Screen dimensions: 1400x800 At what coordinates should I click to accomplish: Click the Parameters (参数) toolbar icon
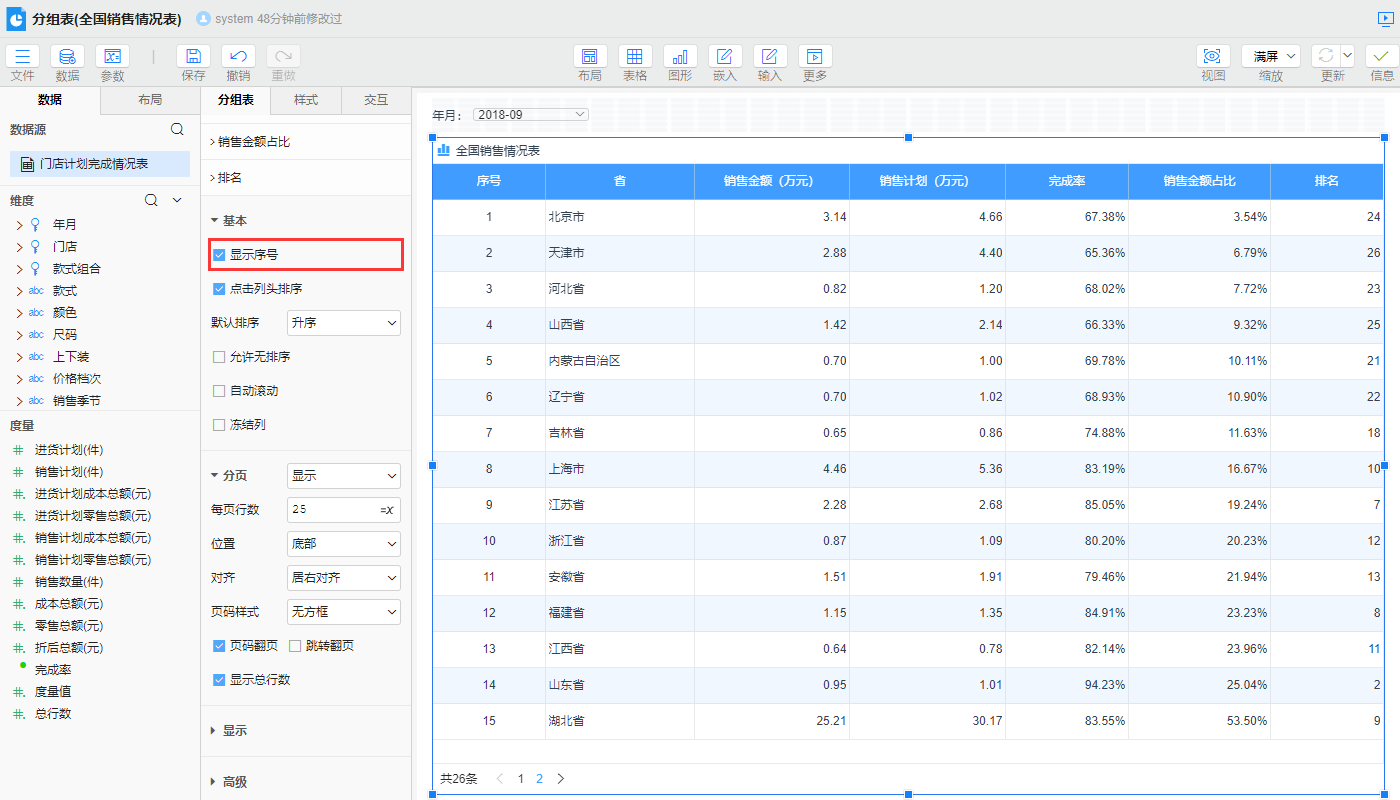click(112, 57)
